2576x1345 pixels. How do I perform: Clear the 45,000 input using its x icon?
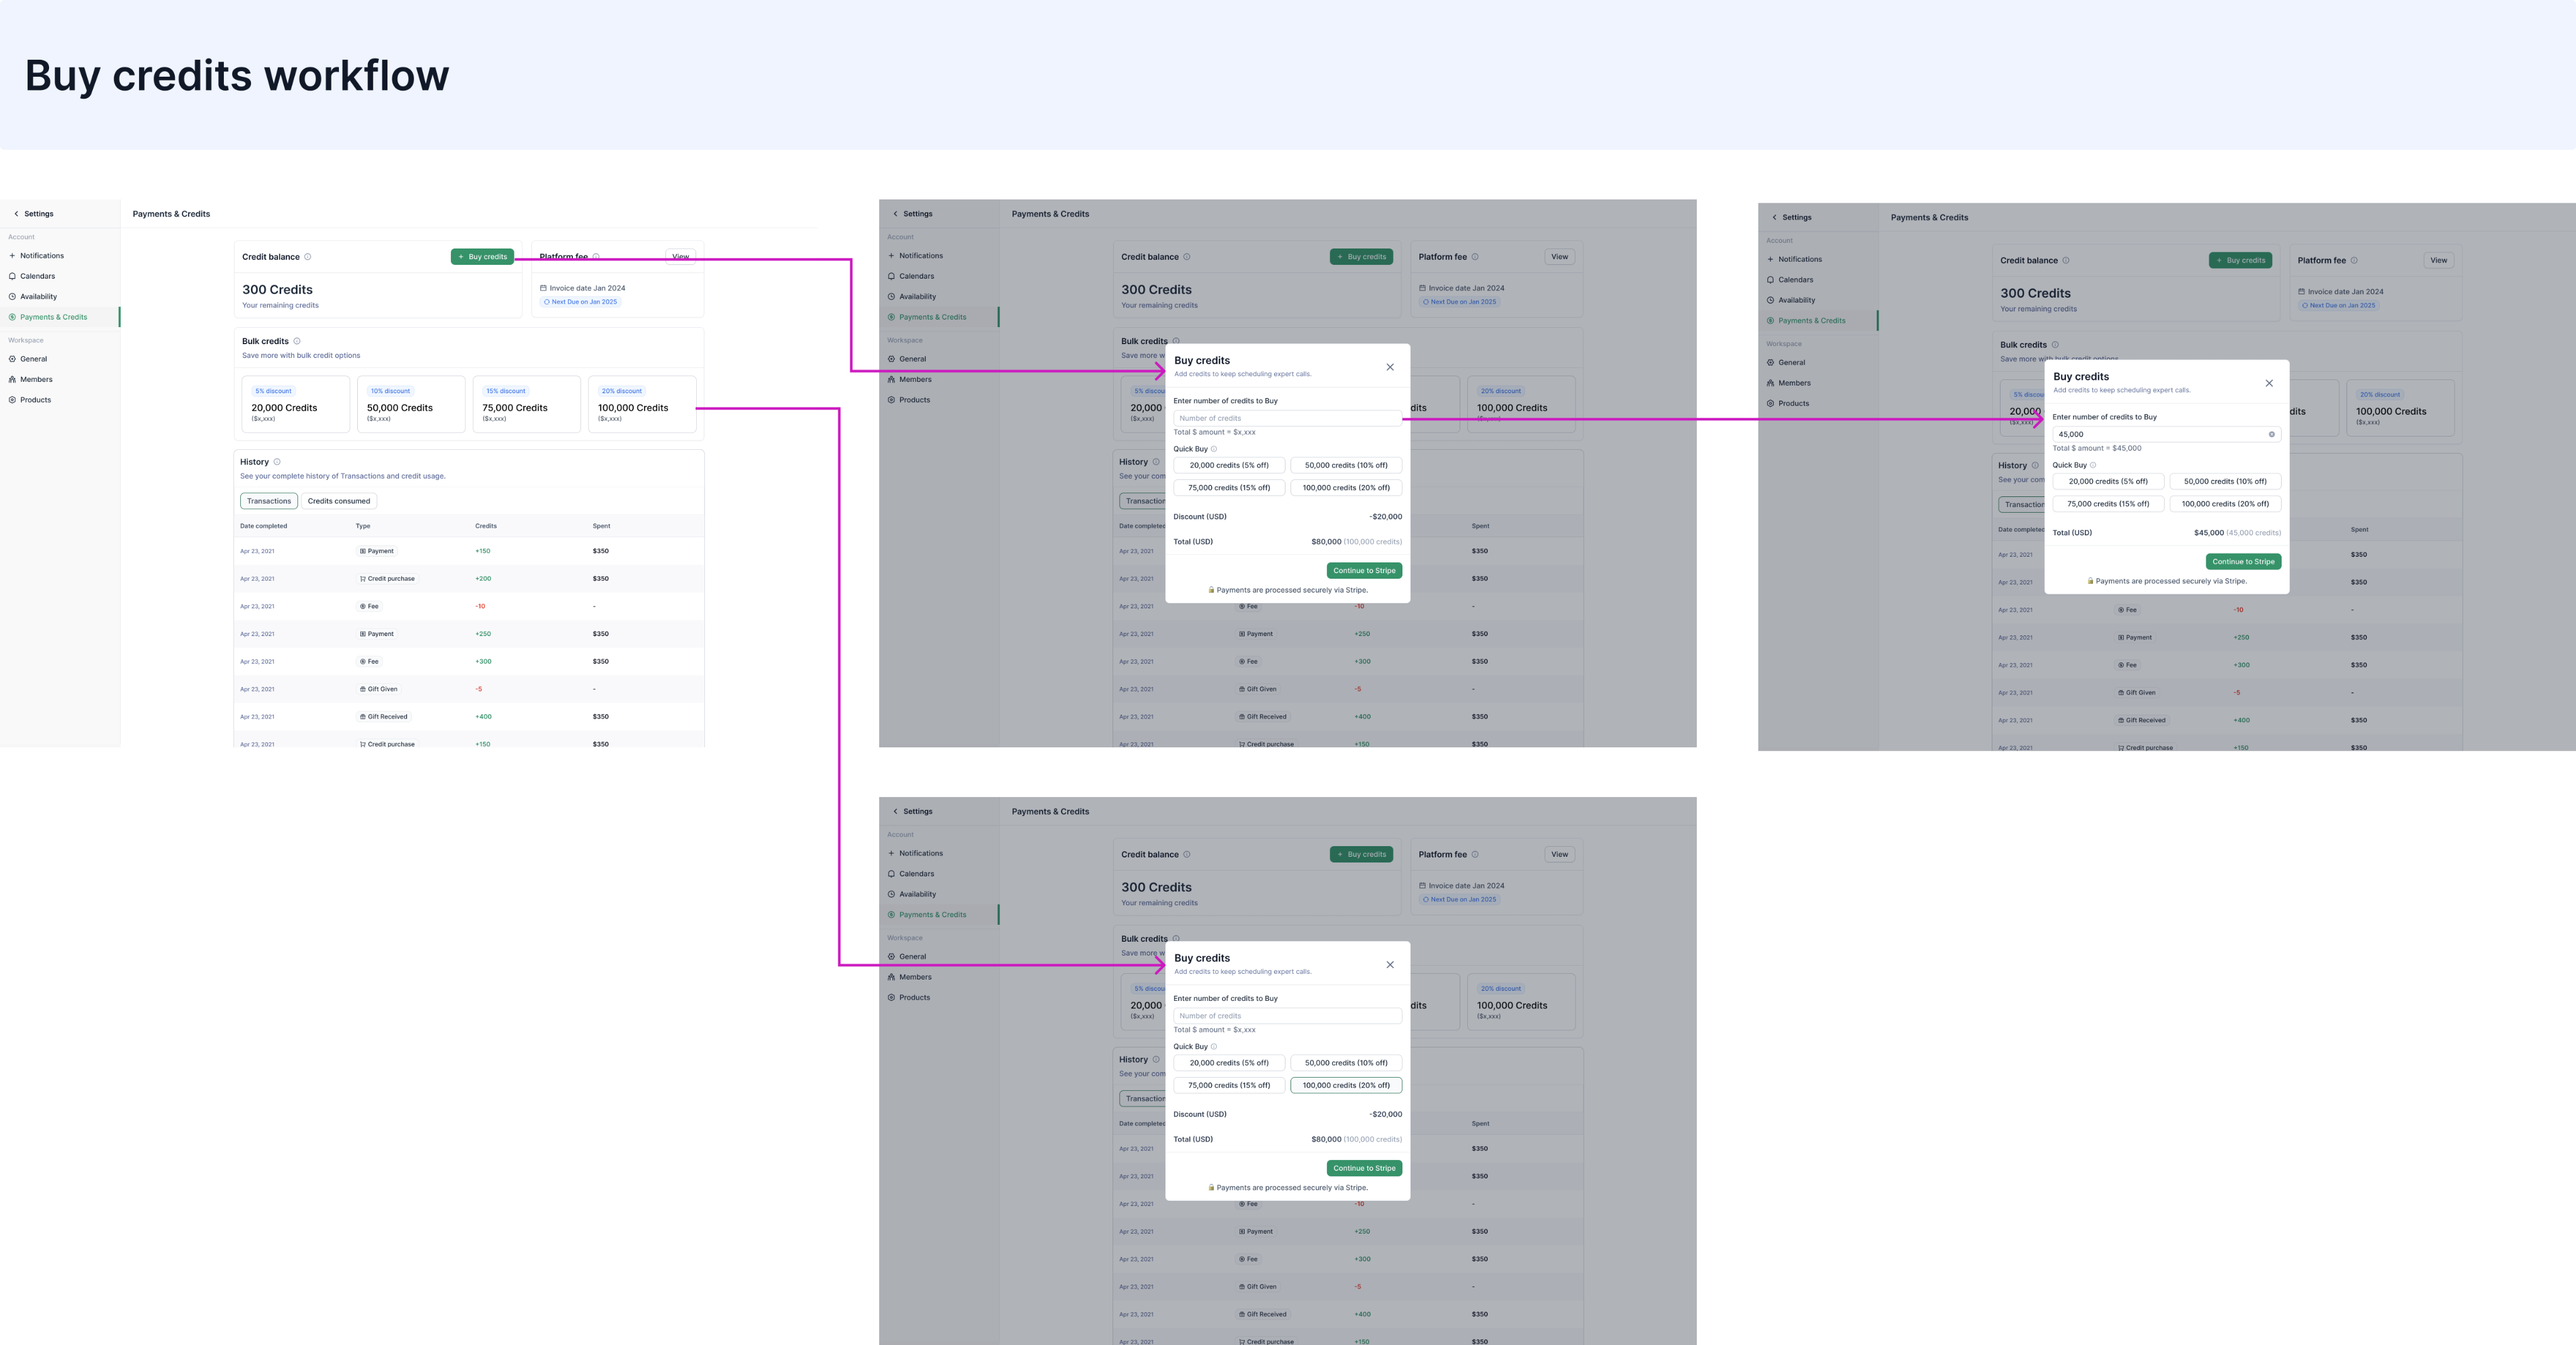click(2271, 434)
